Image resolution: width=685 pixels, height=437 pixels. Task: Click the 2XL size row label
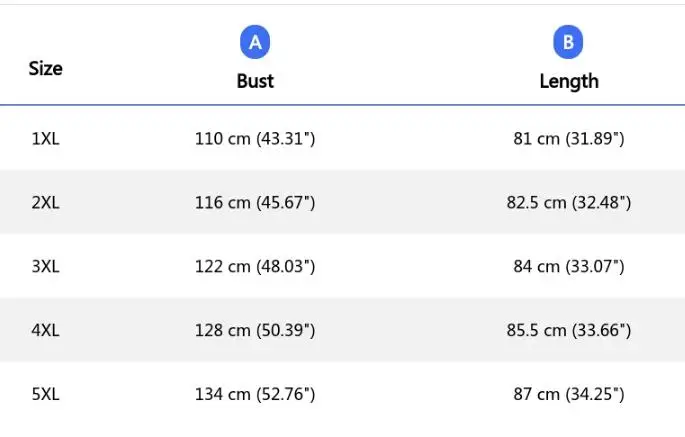[x=45, y=202]
